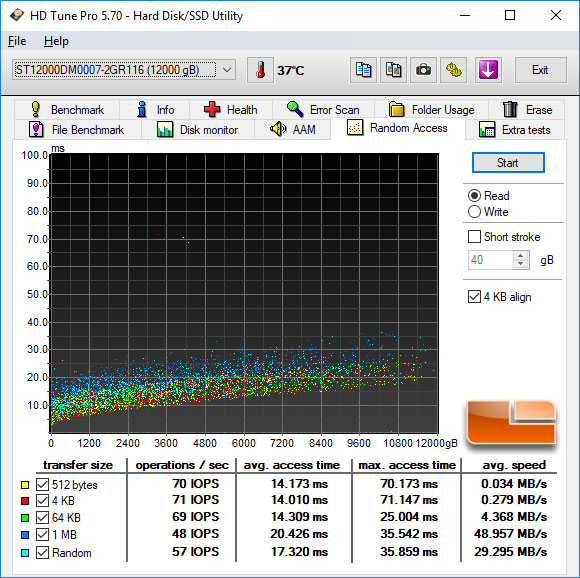Screen dimensions: 580x578
Task: Click the '48.957 MB/s' avg speed value
Action: [510, 534]
